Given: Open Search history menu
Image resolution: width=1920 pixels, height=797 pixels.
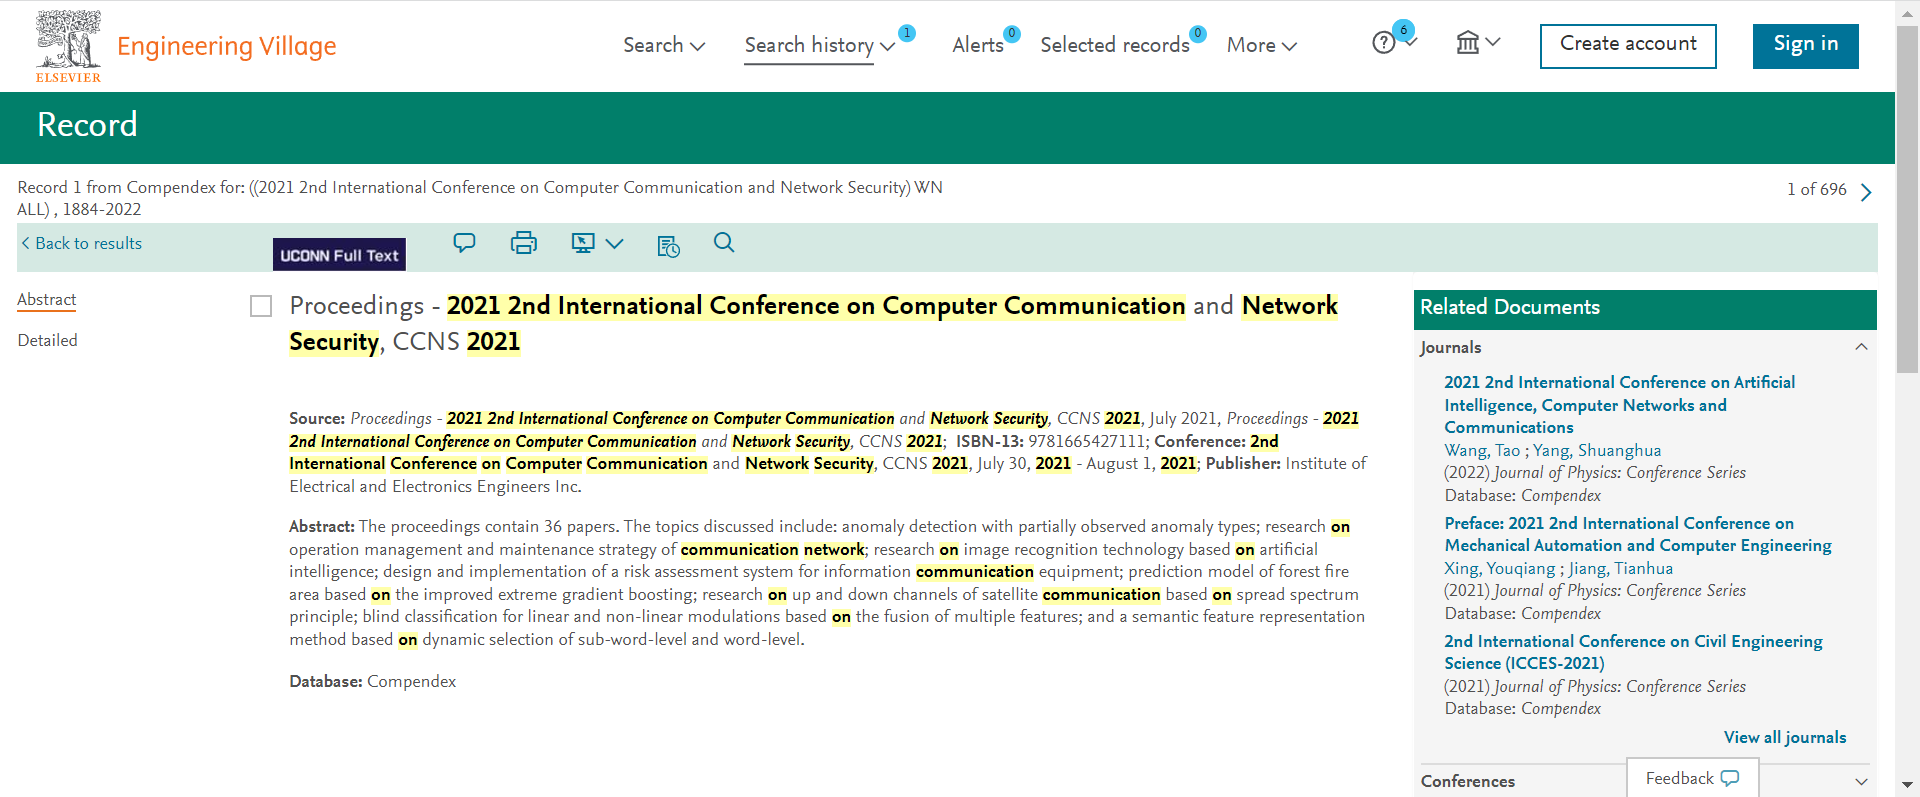Looking at the screenshot, I should 809,45.
